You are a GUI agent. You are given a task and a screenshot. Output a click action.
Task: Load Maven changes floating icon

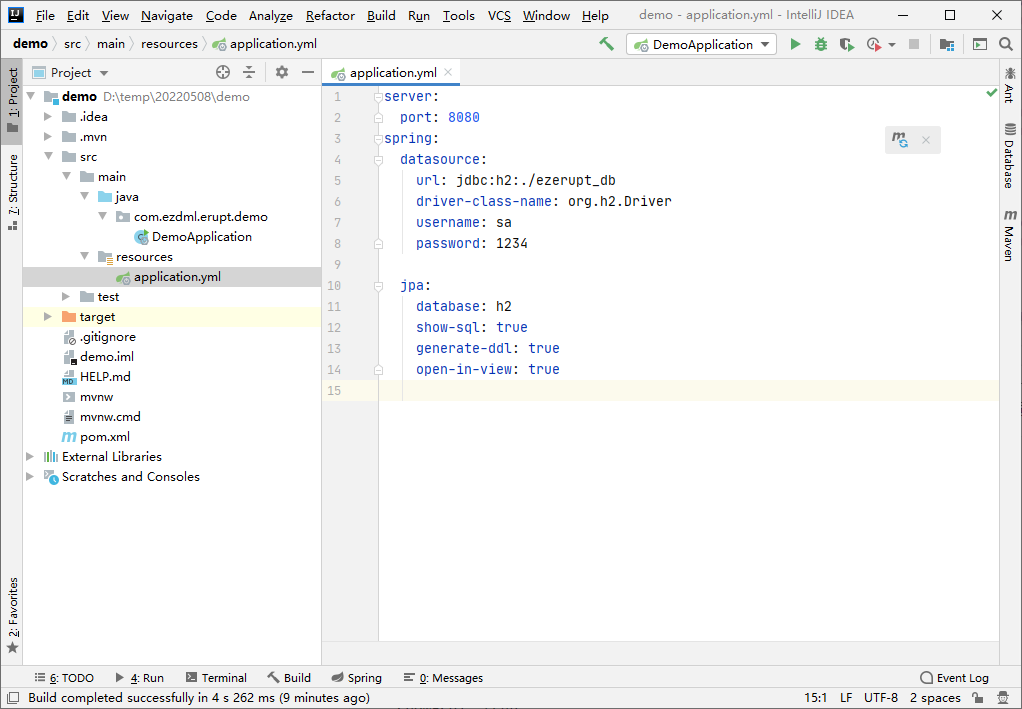coord(900,139)
